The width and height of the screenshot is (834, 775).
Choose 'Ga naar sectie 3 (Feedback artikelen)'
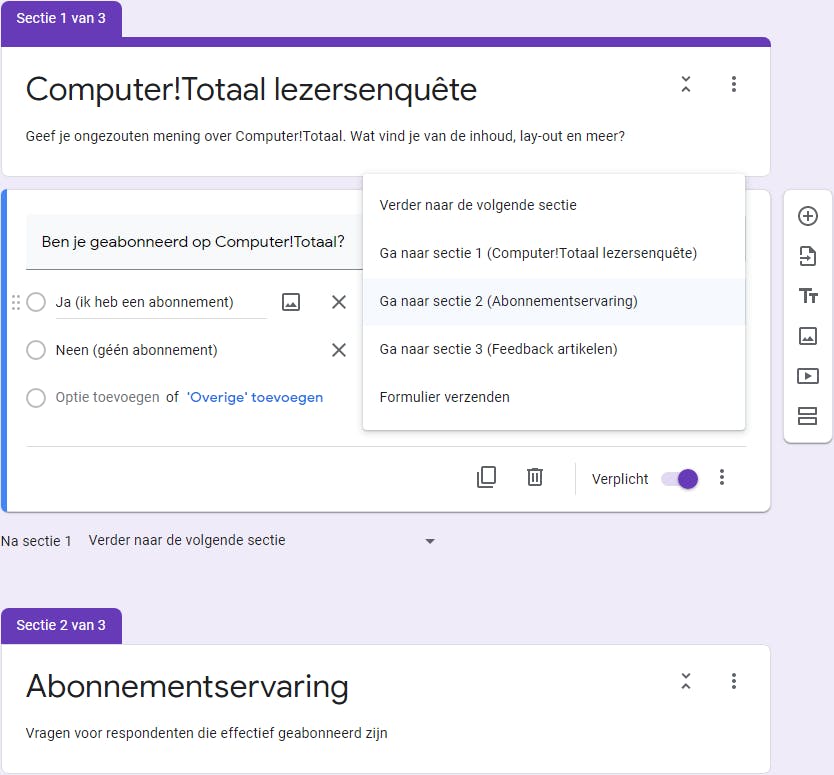pos(554,349)
